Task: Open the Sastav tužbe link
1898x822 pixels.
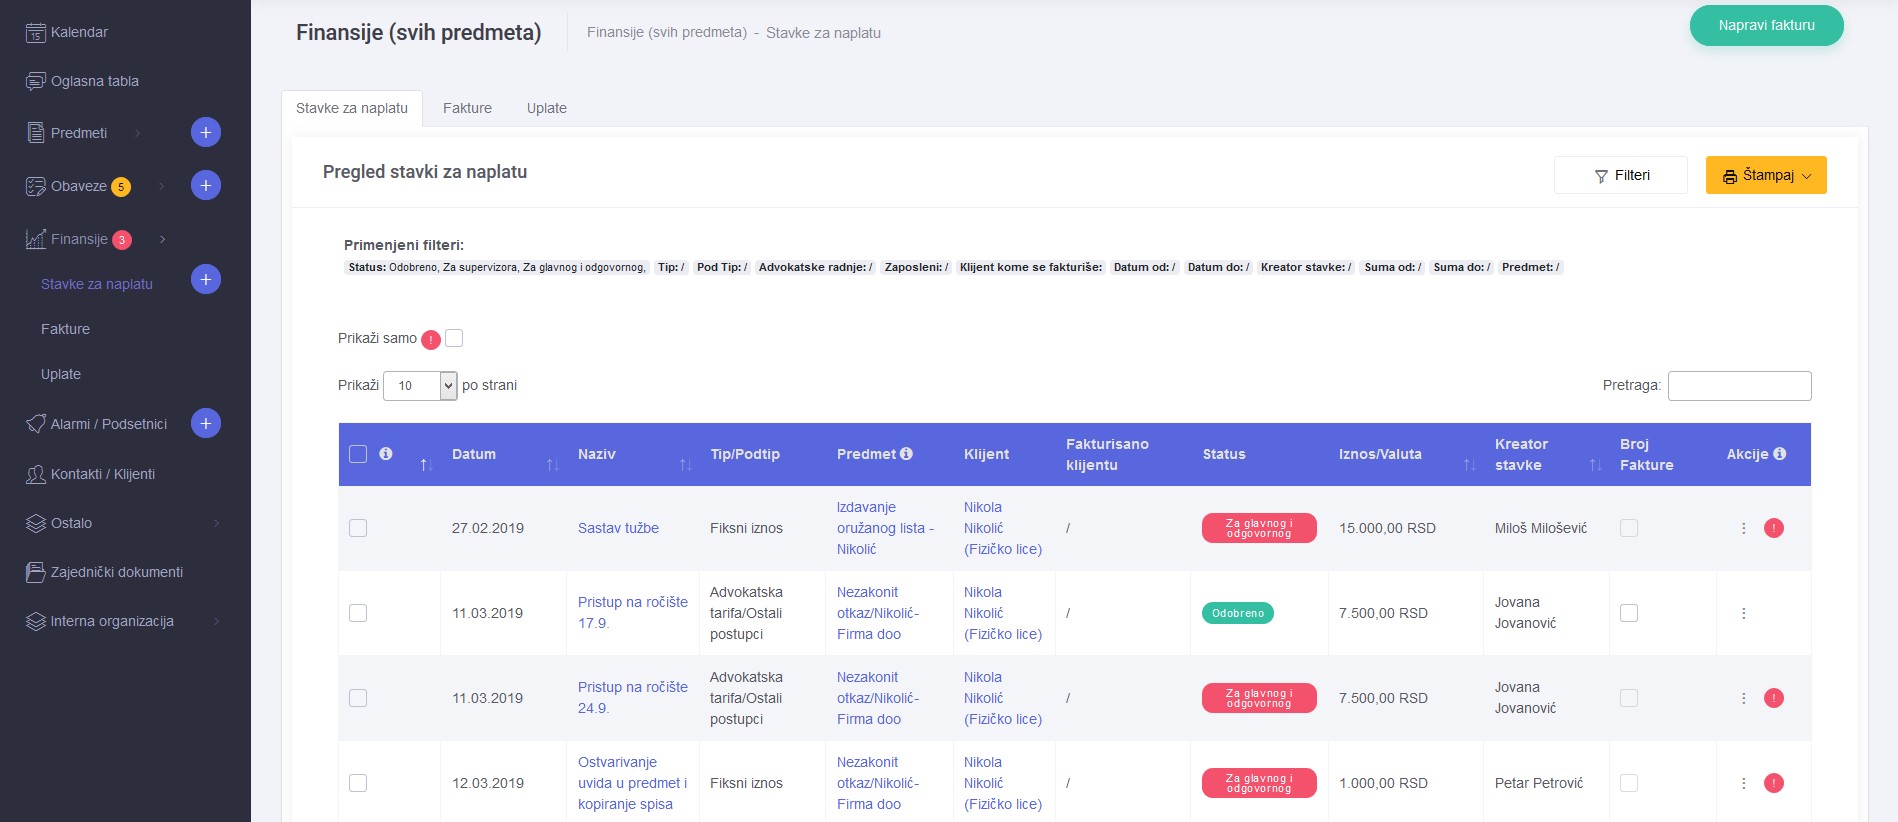Action: click(618, 528)
